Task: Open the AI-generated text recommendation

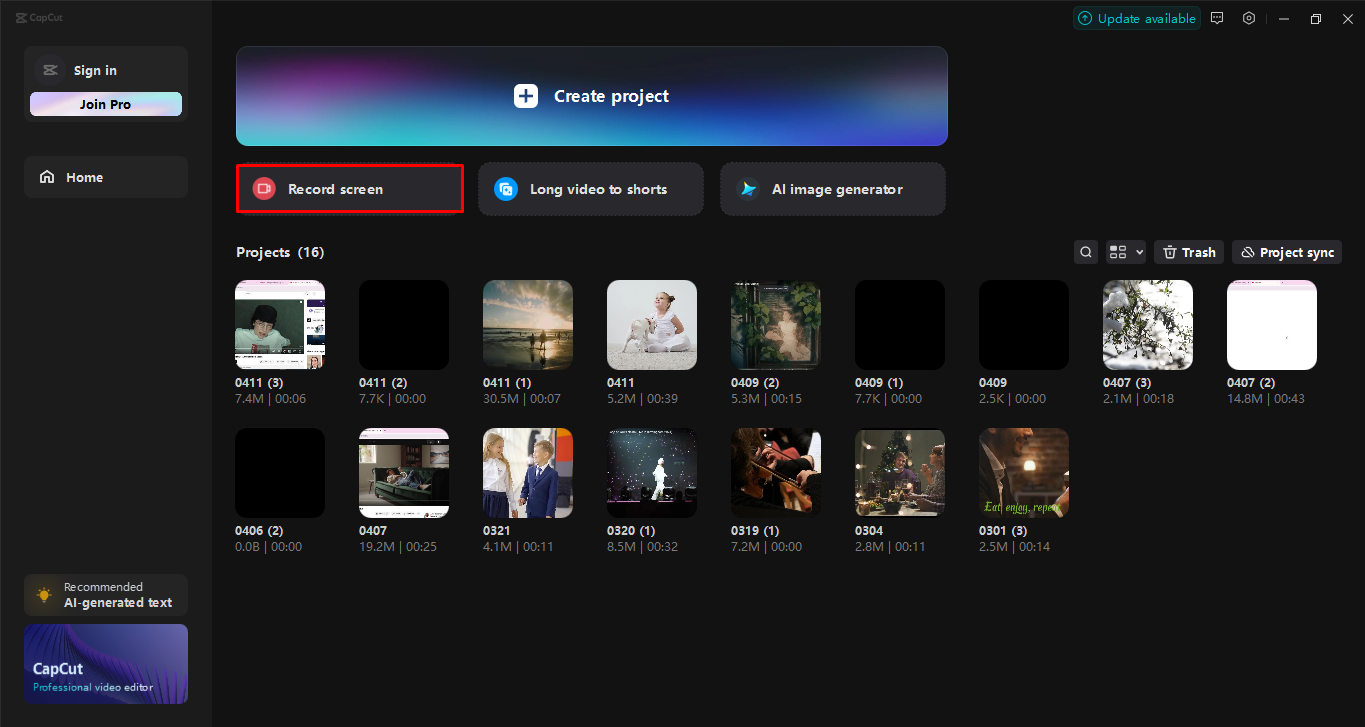Action: pos(106,595)
